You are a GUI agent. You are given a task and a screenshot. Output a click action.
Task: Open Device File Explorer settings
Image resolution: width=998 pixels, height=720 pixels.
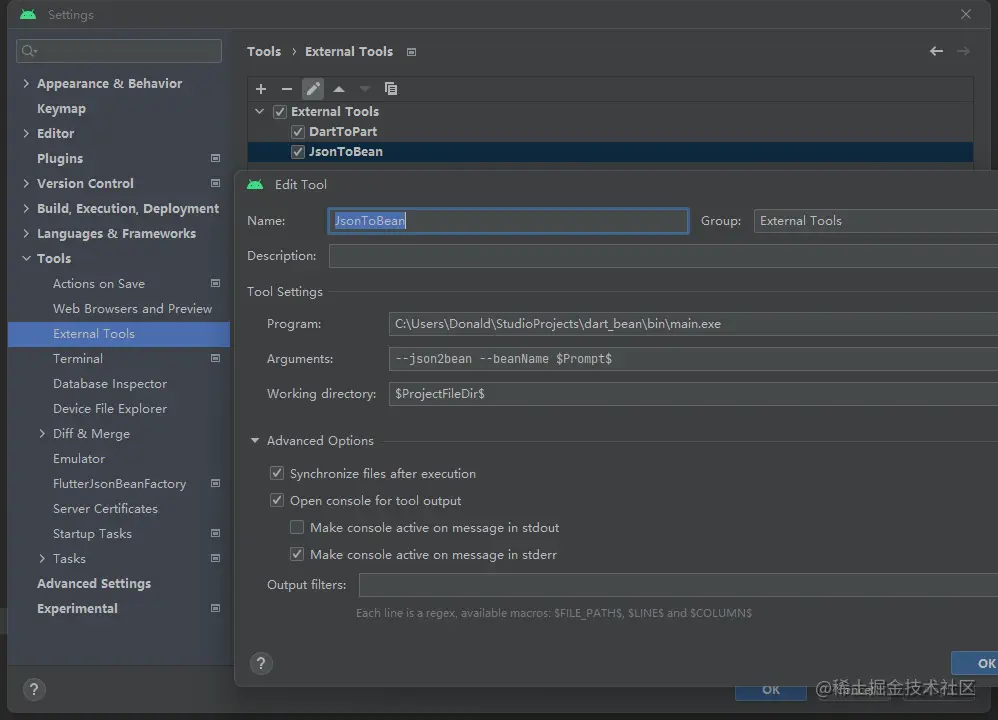click(x=110, y=408)
